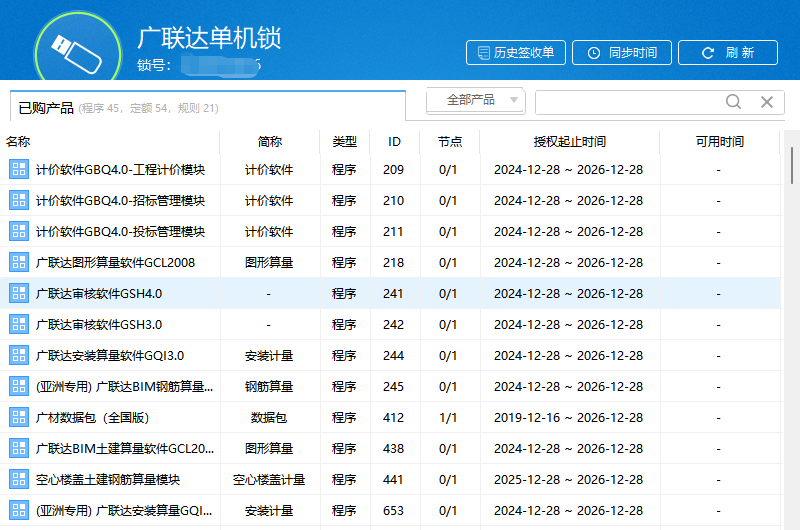Click icon for 计价软件GBQ4.0-投标管理模块 row

point(19,232)
